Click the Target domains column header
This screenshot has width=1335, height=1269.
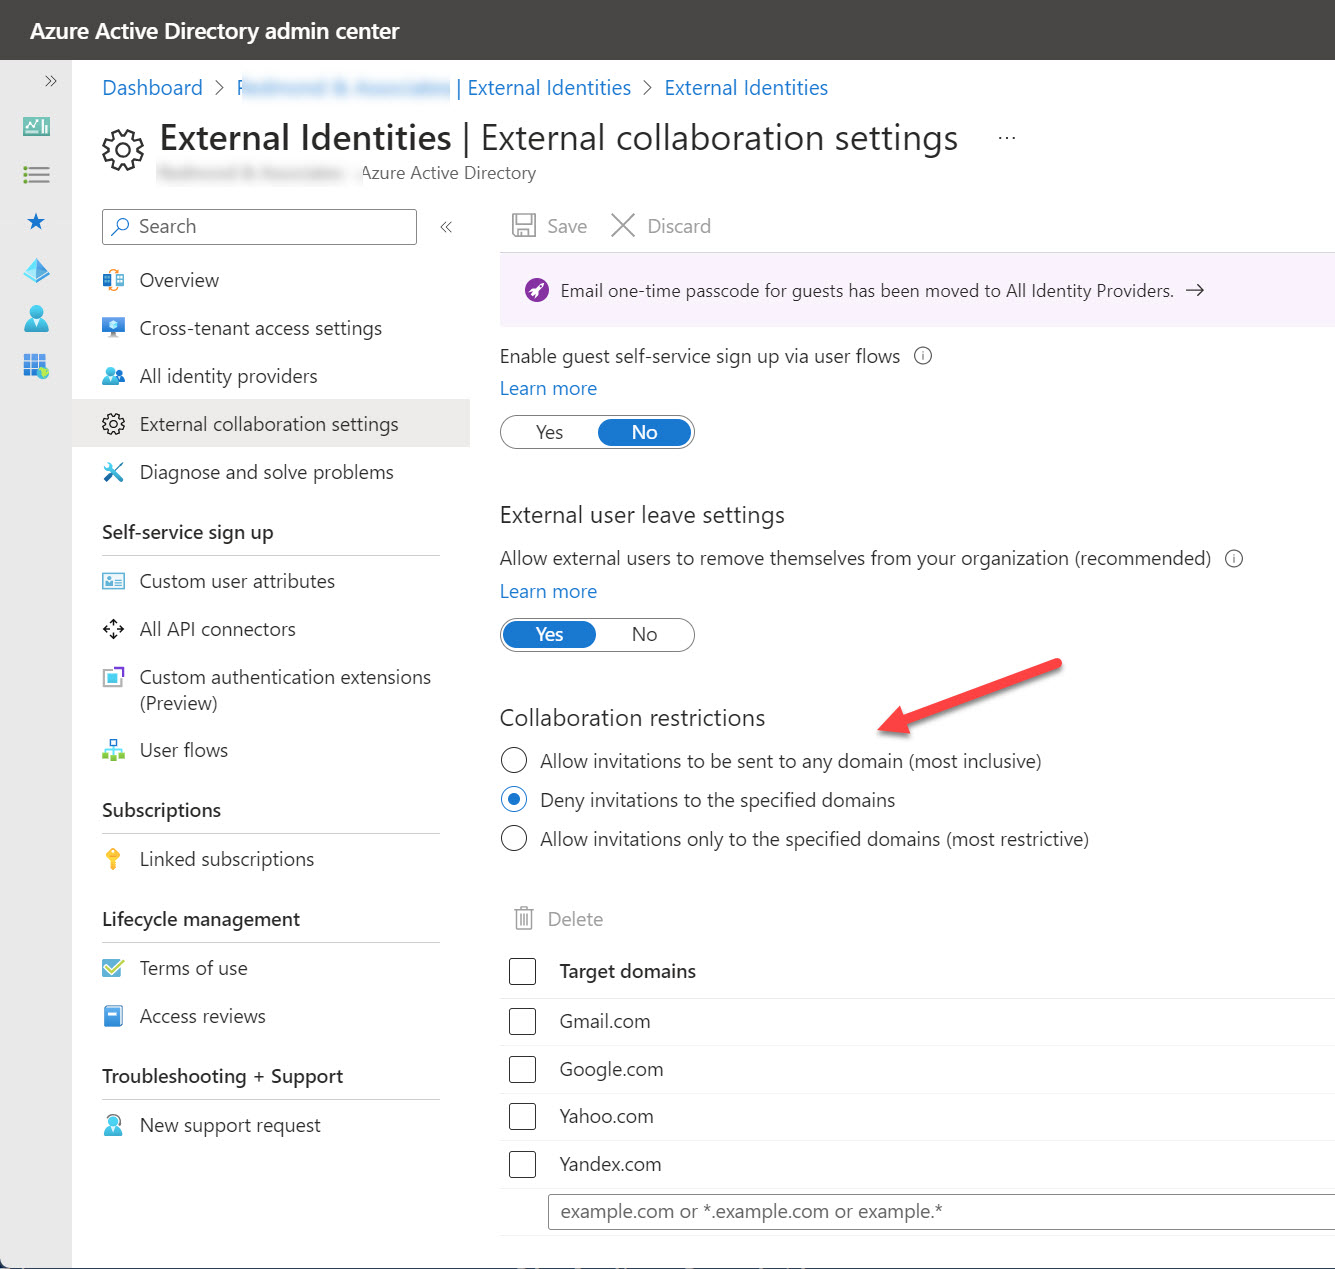coord(627,971)
